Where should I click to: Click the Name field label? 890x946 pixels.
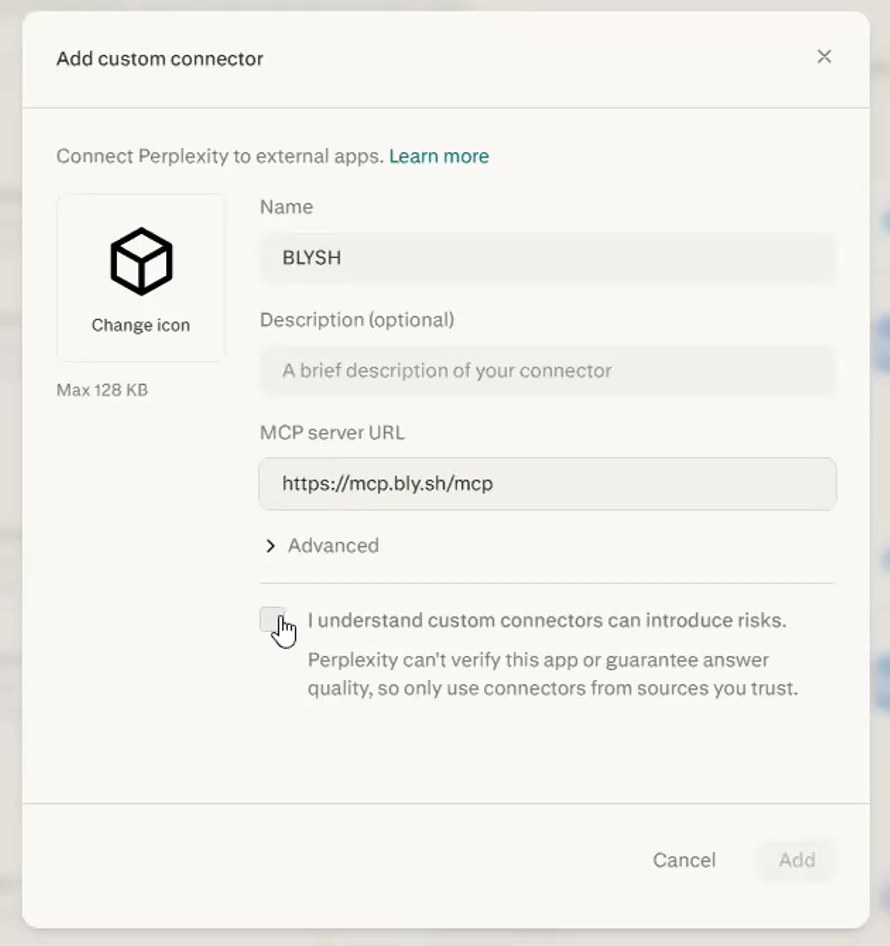(286, 207)
